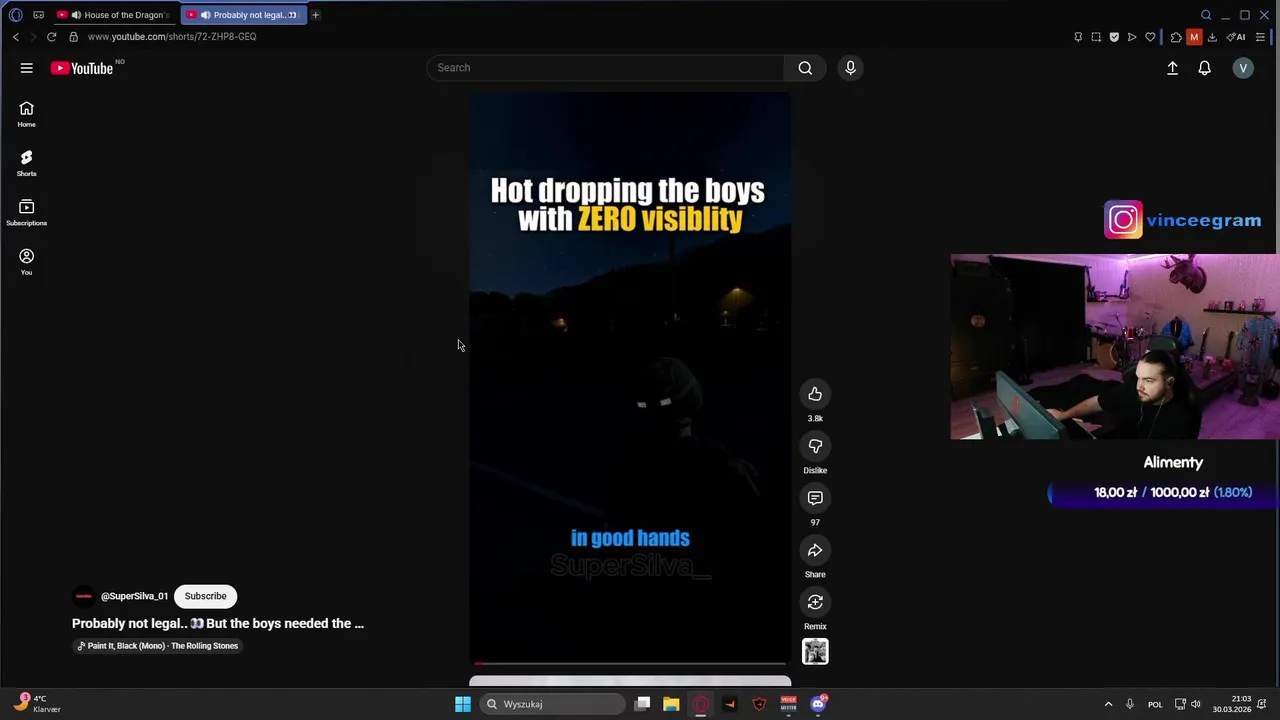This screenshot has width=1280, height=720.
Task: Open the weather widget showing 4°C
Action: coord(35,704)
